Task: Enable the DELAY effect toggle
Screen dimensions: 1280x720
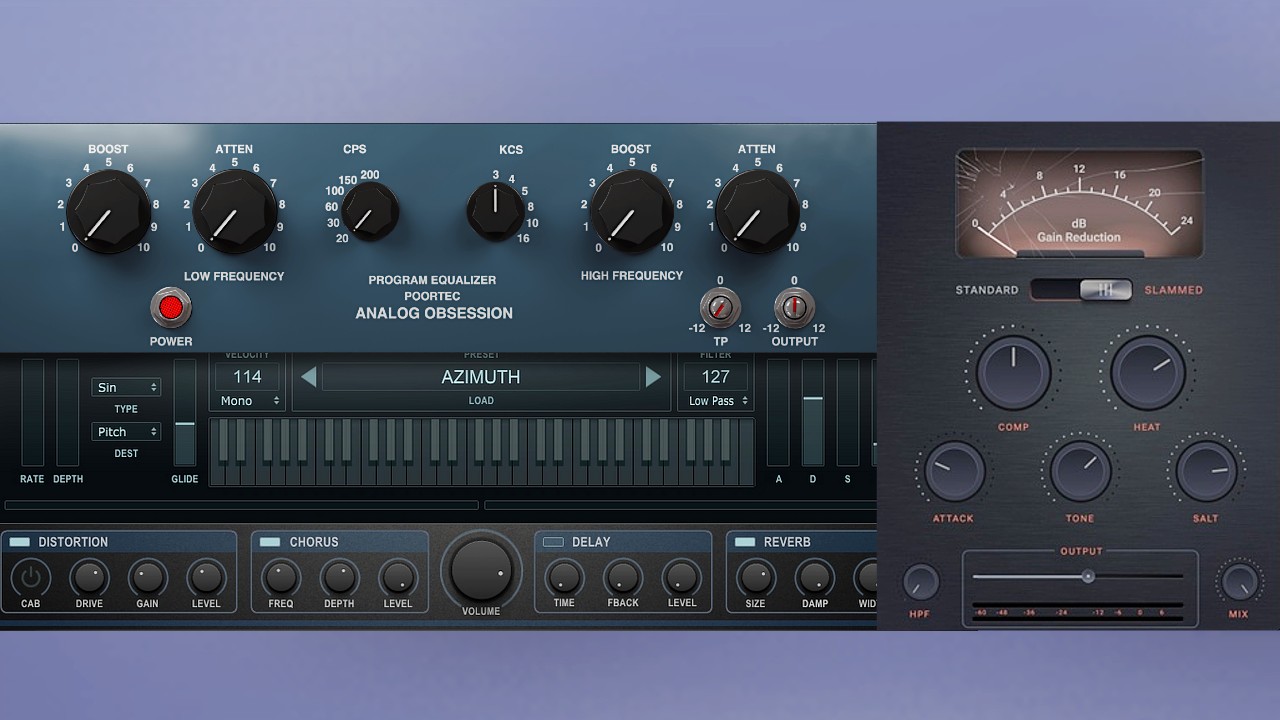Action: [x=553, y=542]
